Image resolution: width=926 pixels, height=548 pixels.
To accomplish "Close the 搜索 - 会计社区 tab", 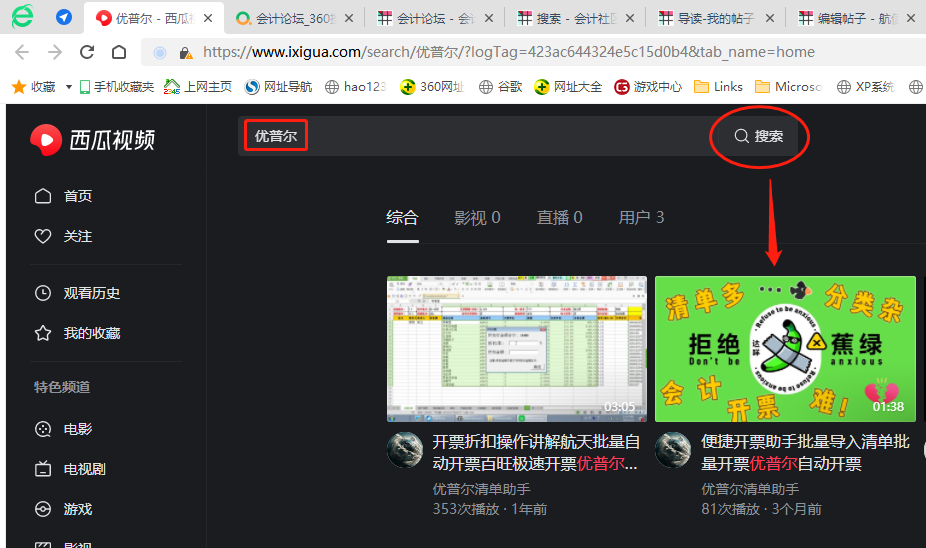I will [630, 18].
